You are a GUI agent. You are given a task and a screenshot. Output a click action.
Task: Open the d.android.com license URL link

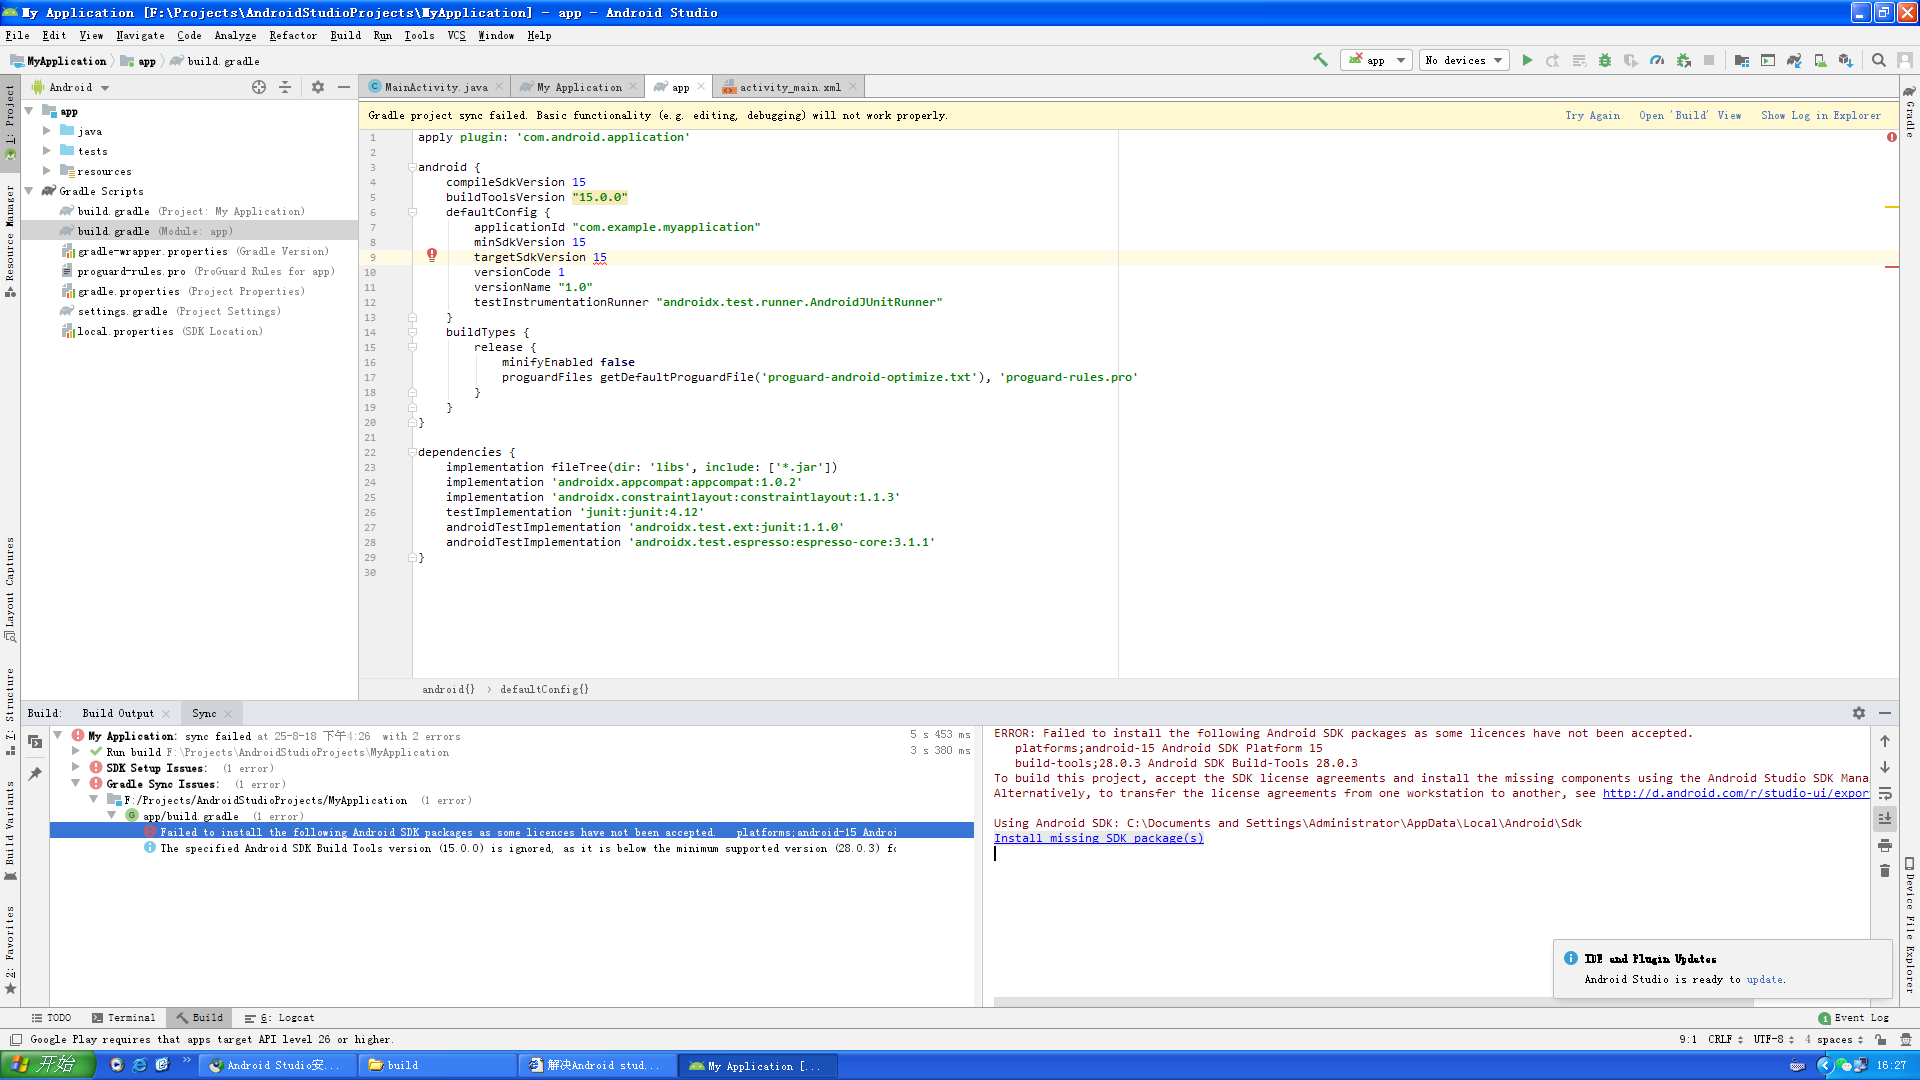coord(1735,793)
